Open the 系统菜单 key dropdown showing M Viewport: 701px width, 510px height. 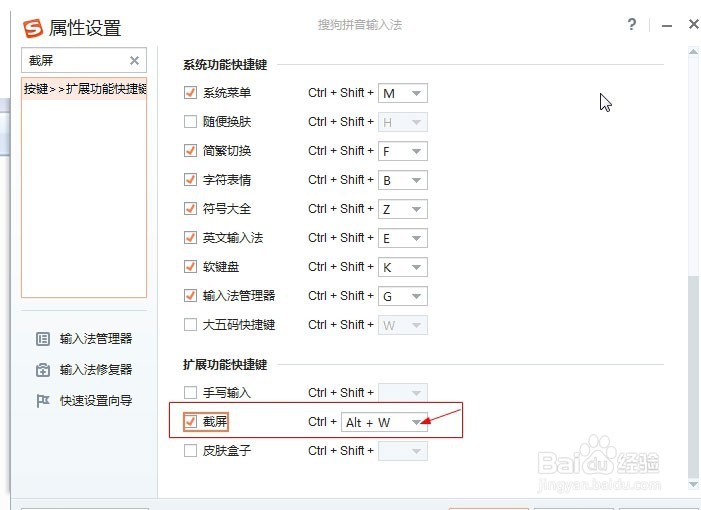[403, 93]
